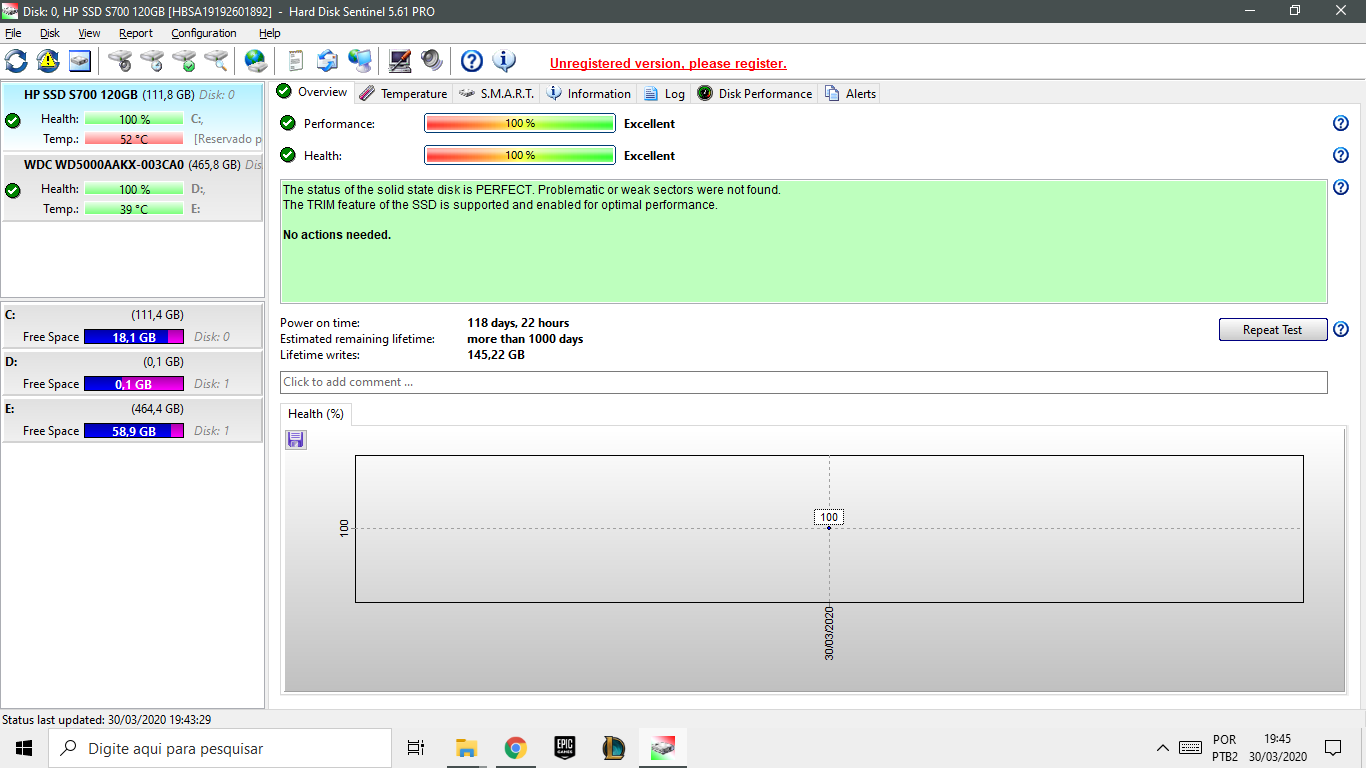Click the disk with stethoscope test icon

[x=120, y=61]
